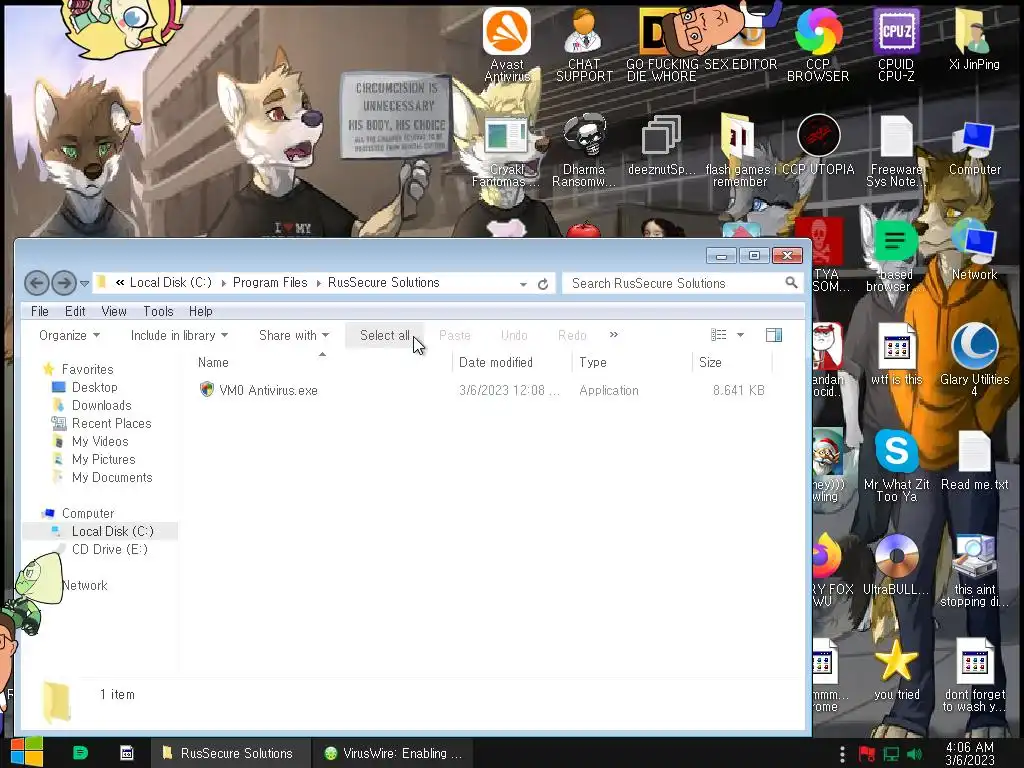Open the Skype-style Mr What Zit Too Ya icon
The image size is (1024, 768).
click(896, 465)
